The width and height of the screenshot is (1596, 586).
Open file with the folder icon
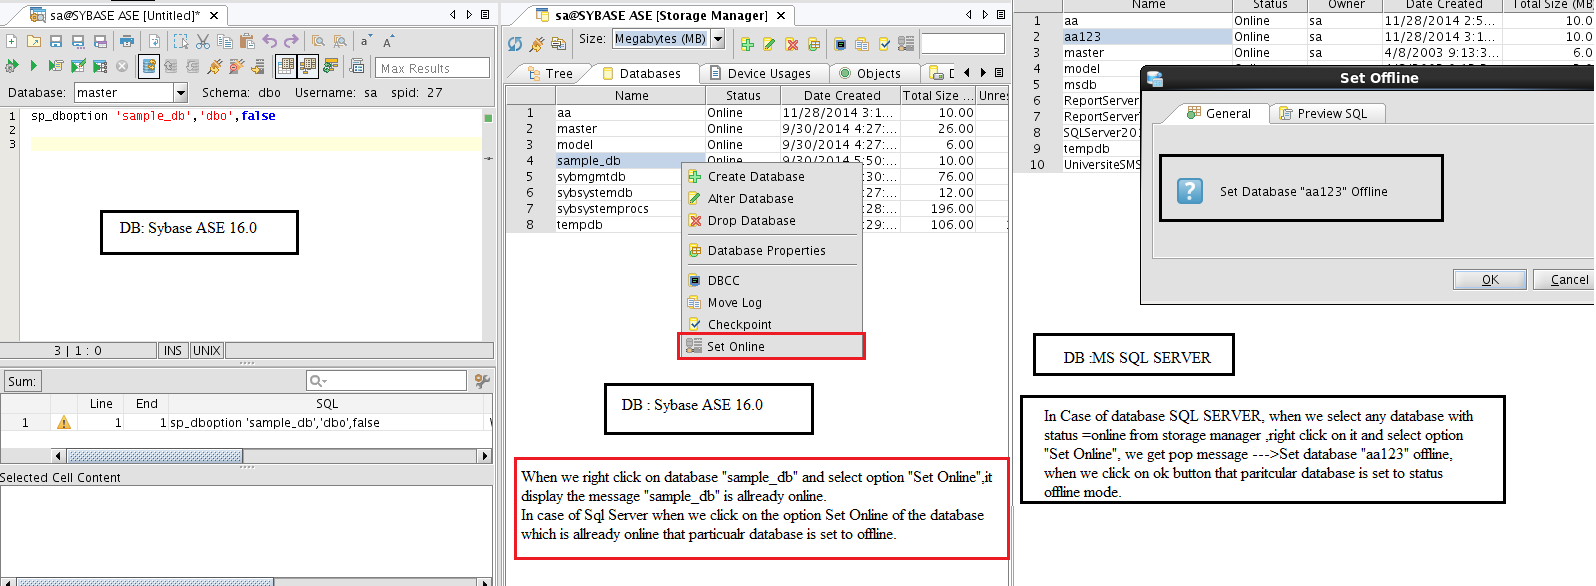pos(33,41)
